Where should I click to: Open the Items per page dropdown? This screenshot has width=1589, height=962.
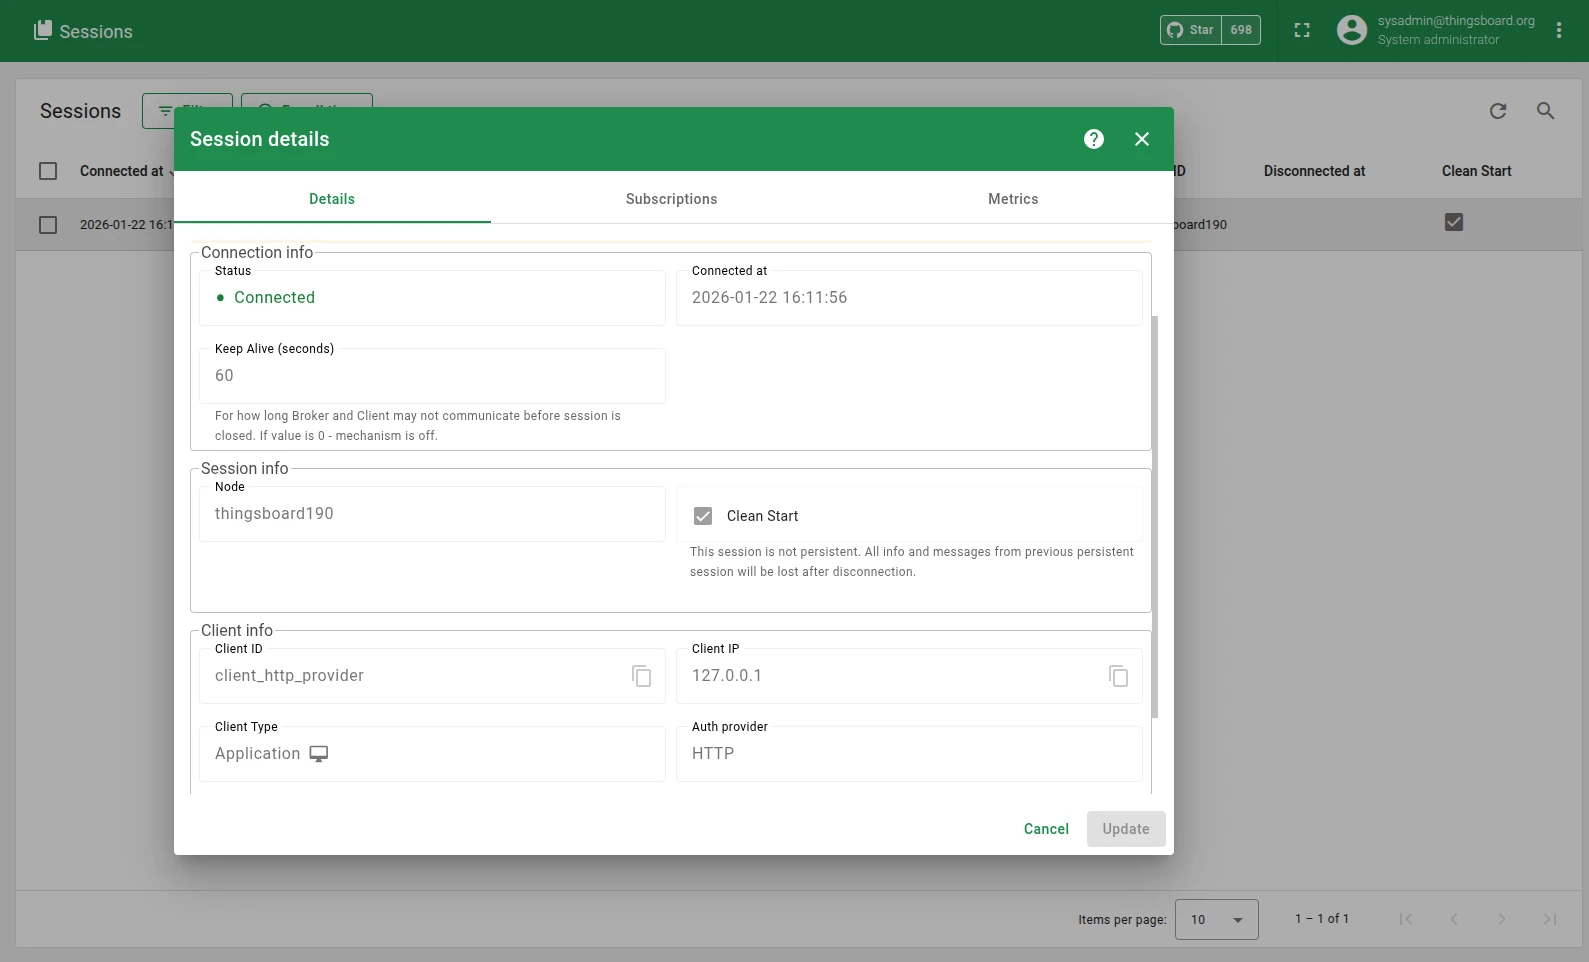pos(1217,919)
